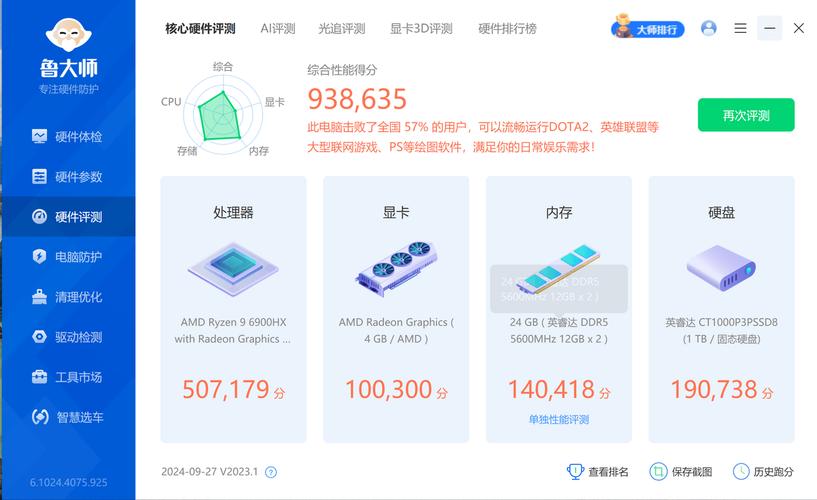Click version number 6.1024.4075.925

point(68,482)
